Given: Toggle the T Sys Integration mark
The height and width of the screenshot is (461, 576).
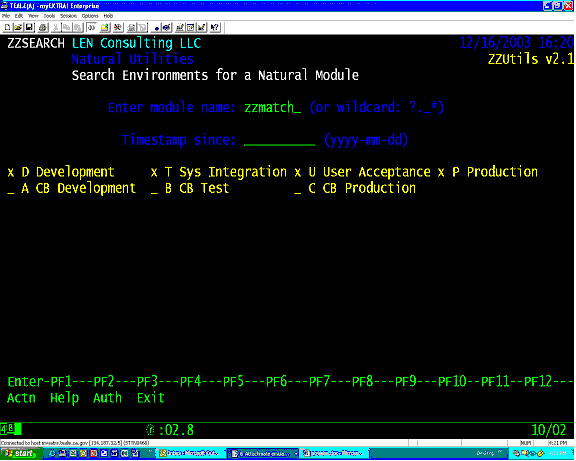Looking at the screenshot, I should tap(154, 172).
